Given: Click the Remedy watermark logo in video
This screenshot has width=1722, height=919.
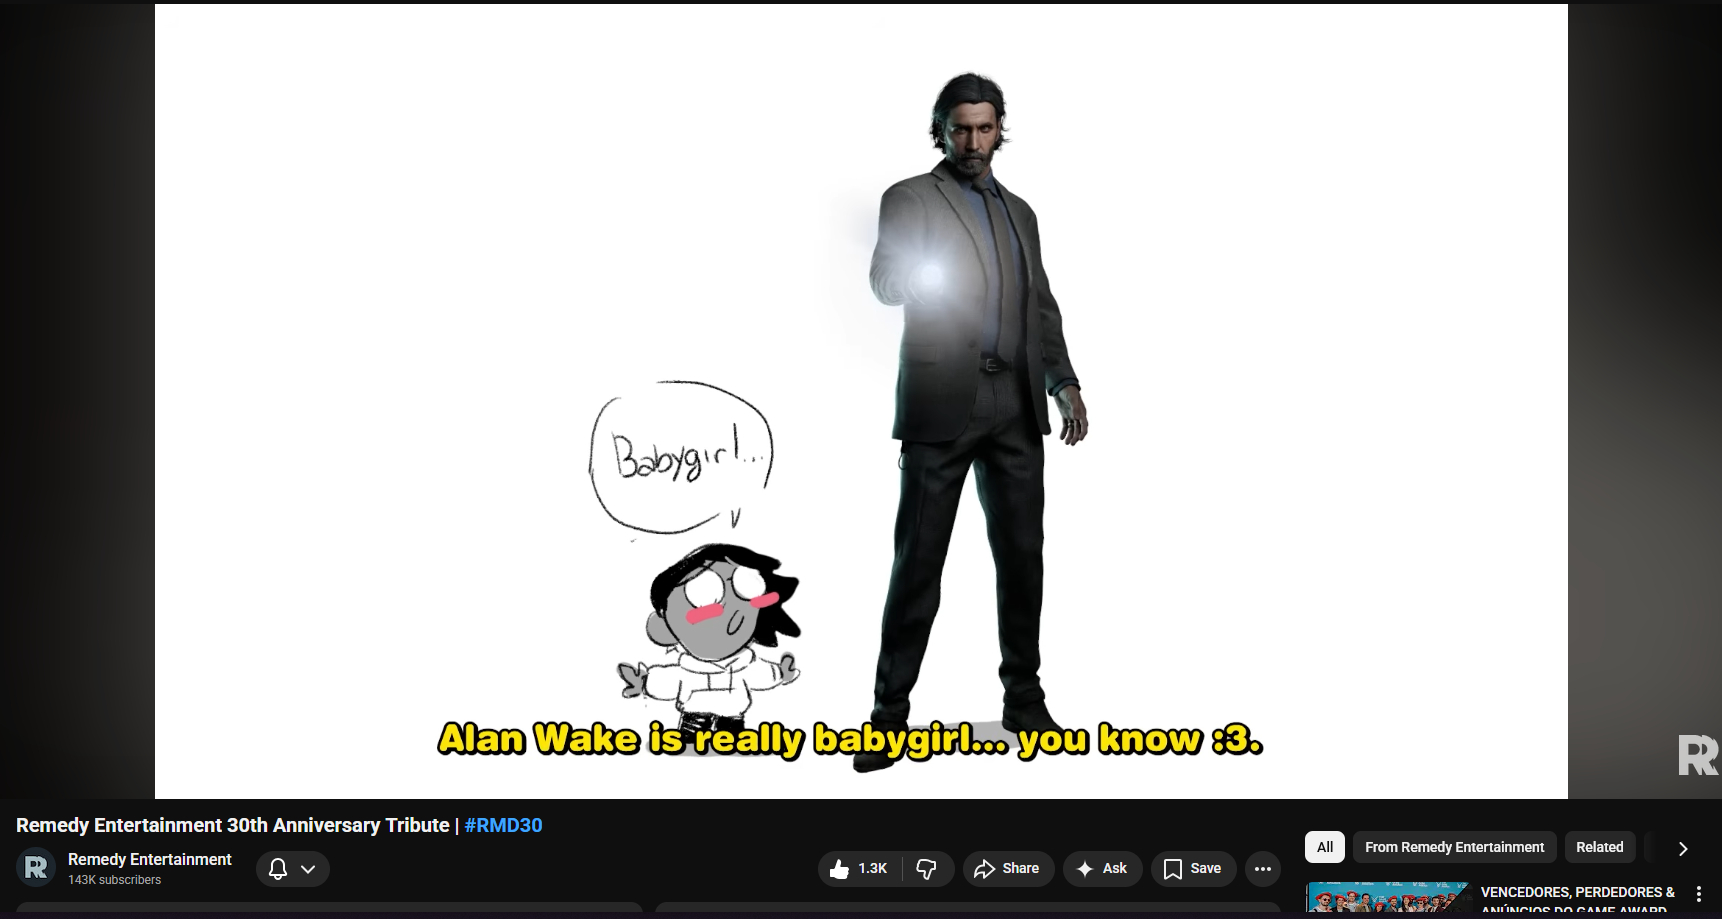Looking at the screenshot, I should click(1697, 755).
